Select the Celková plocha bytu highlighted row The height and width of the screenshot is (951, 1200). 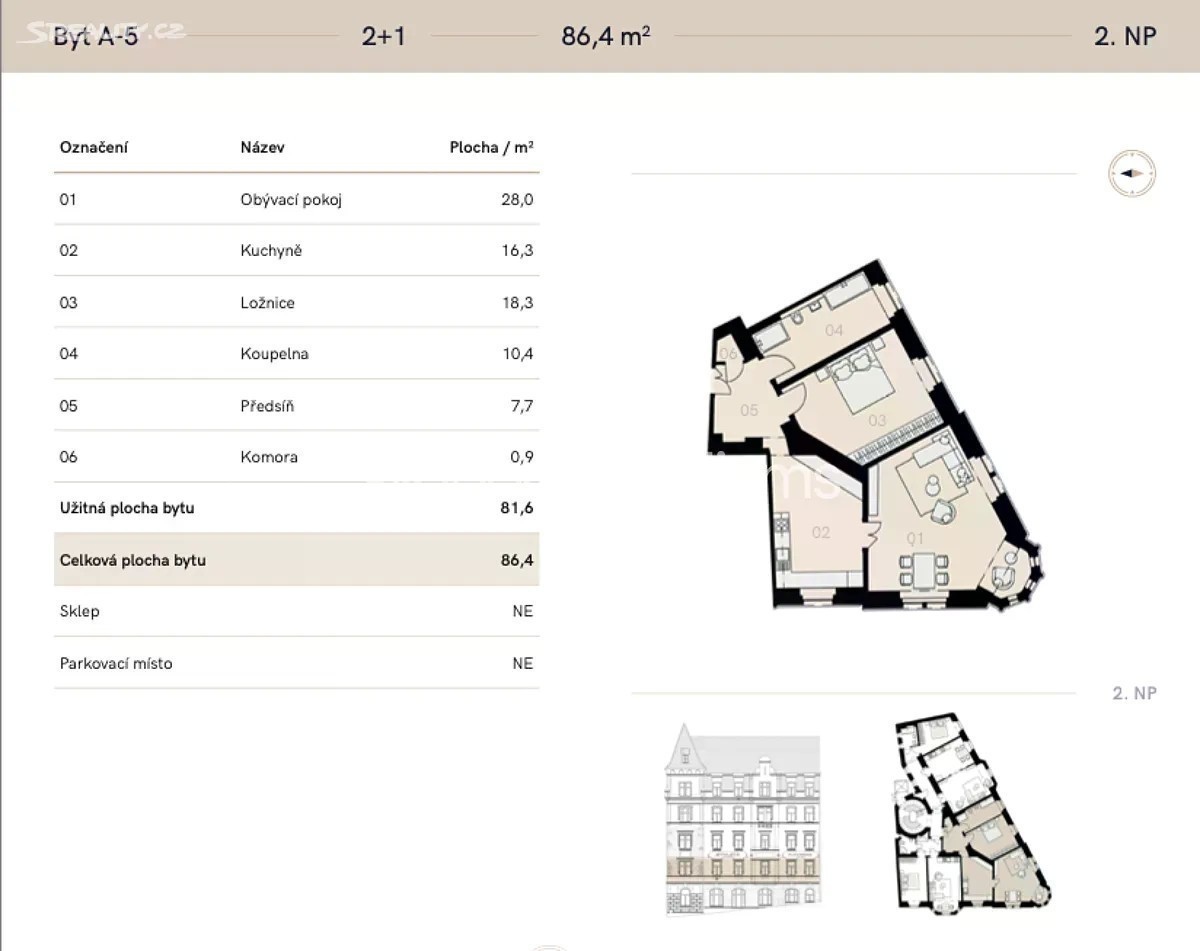click(x=296, y=560)
